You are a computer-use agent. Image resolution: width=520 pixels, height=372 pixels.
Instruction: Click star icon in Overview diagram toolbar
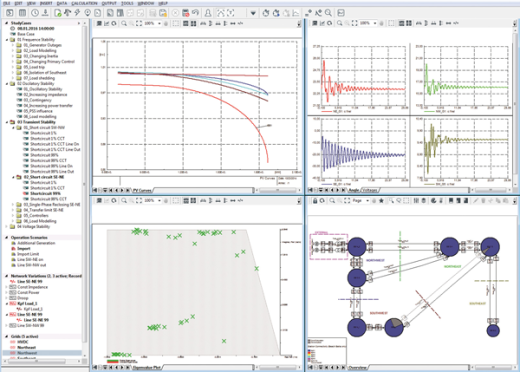pyautogui.click(x=381, y=201)
